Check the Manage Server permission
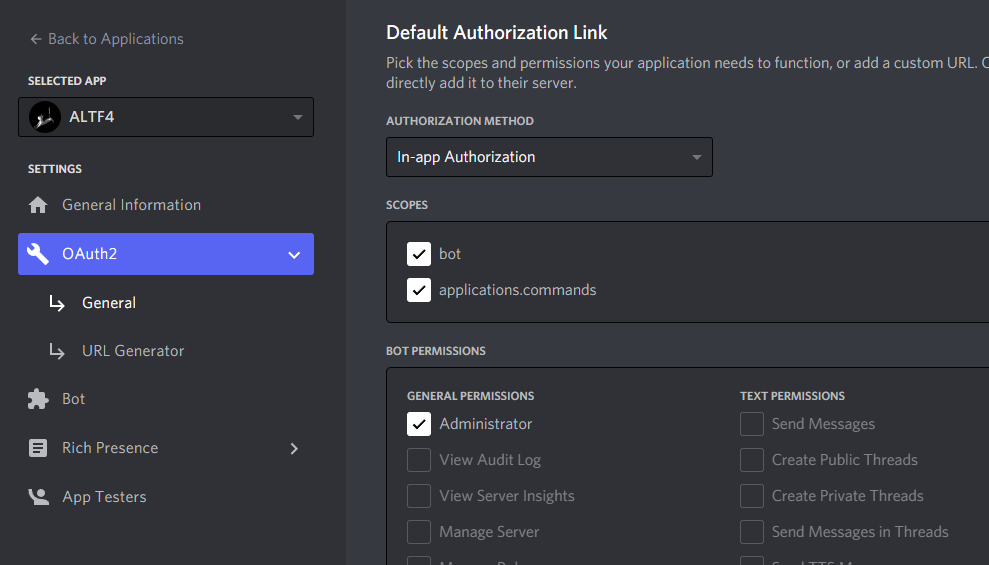 419,532
